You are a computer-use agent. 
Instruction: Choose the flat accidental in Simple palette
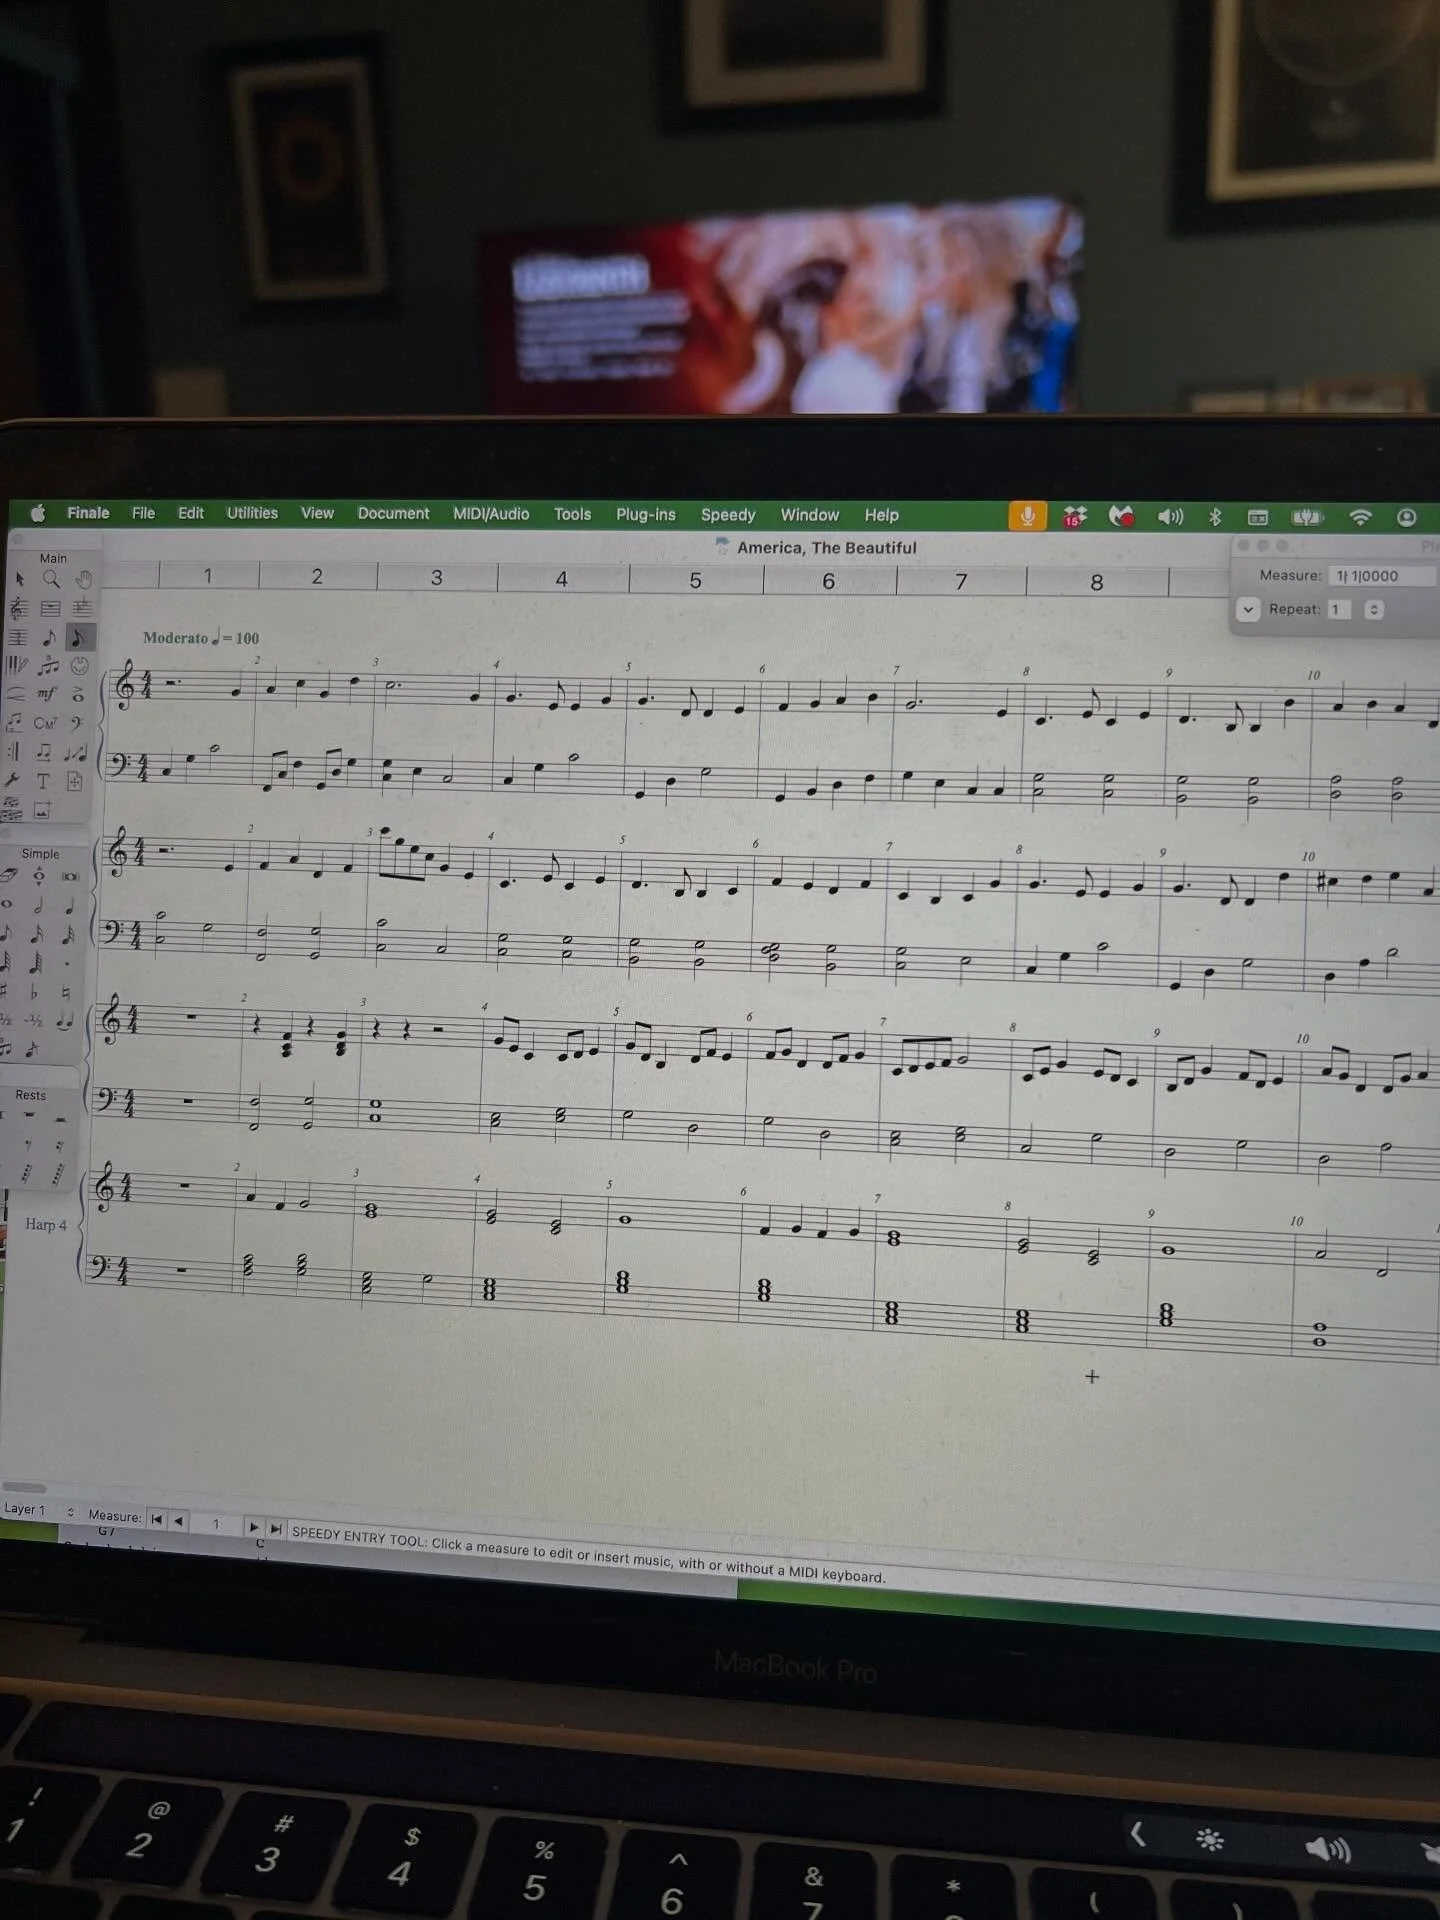click(x=35, y=992)
